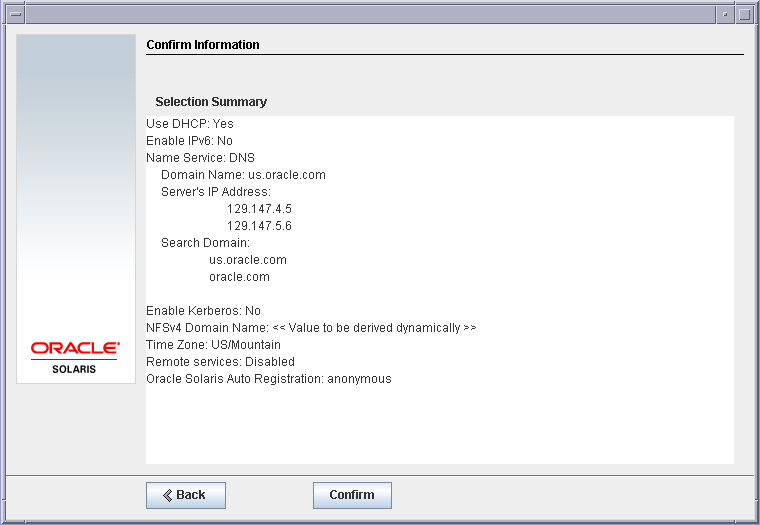Image resolution: width=760 pixels, height=525 pixels.
Task: Click the search domain us.oracle.com entry
Action: 248,260
